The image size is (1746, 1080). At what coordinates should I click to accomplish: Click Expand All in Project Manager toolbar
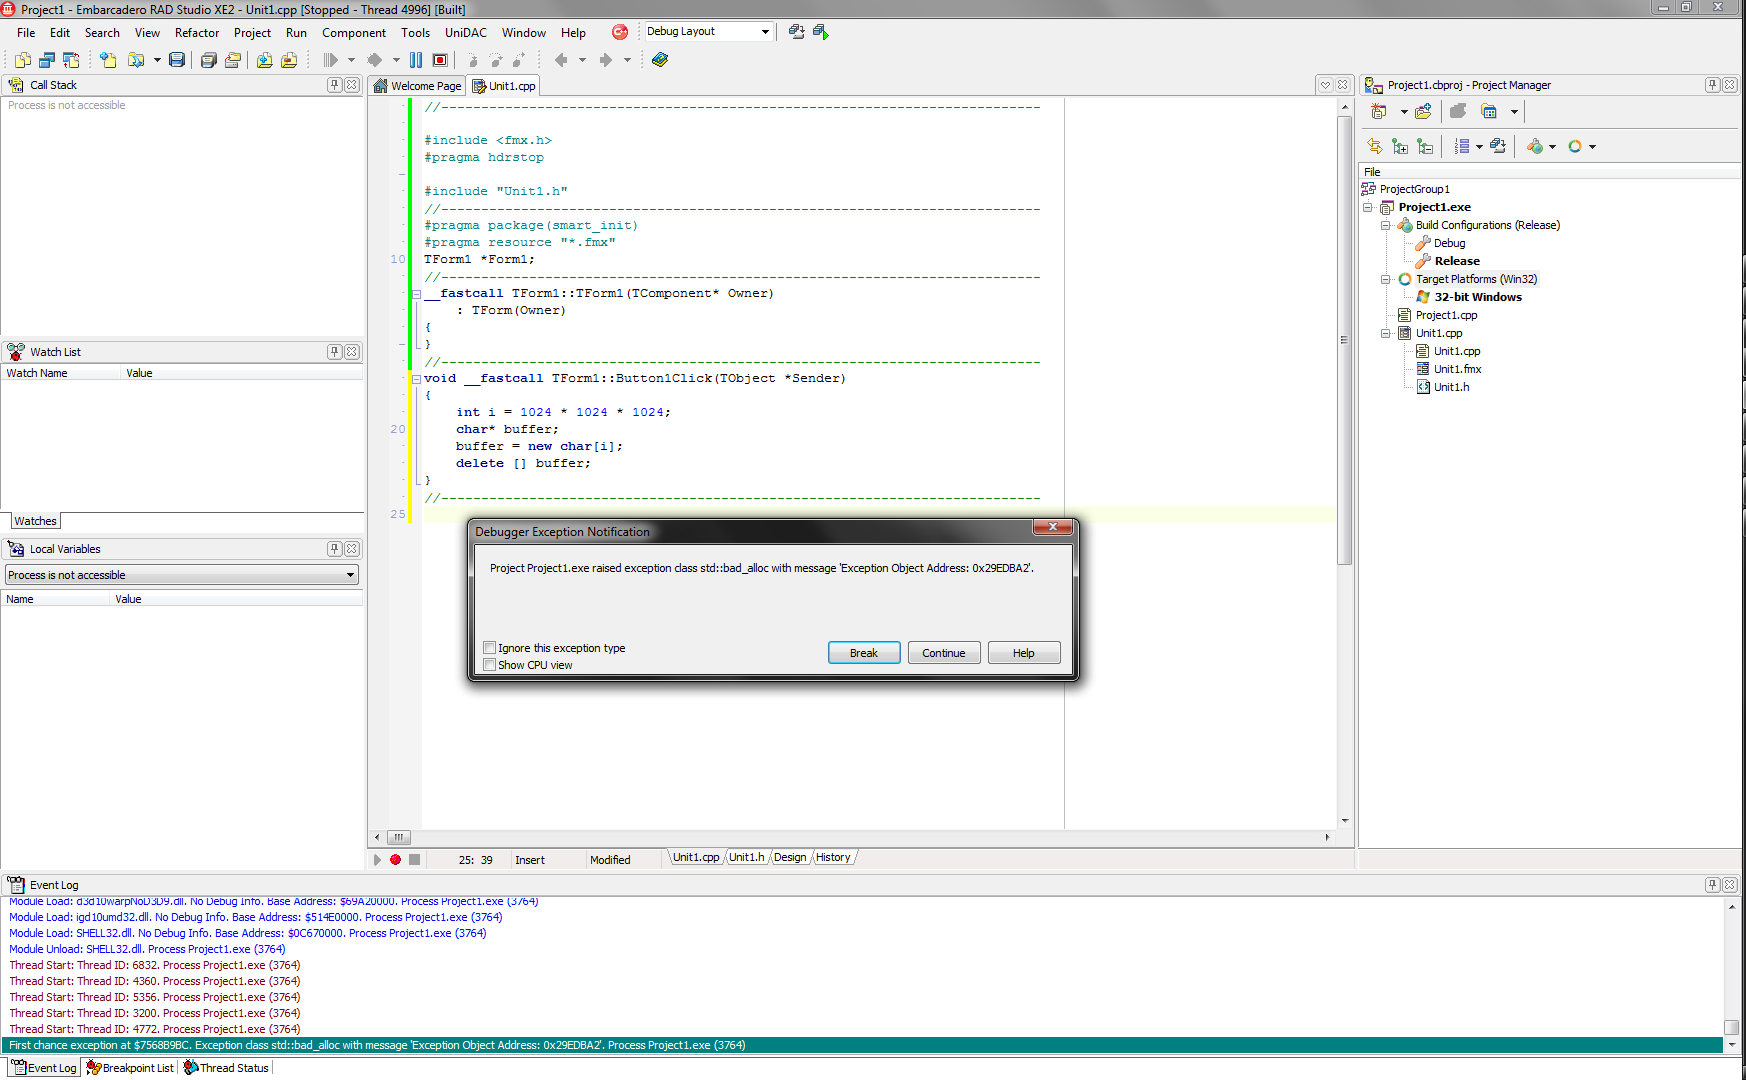[x=1400, y=147]
